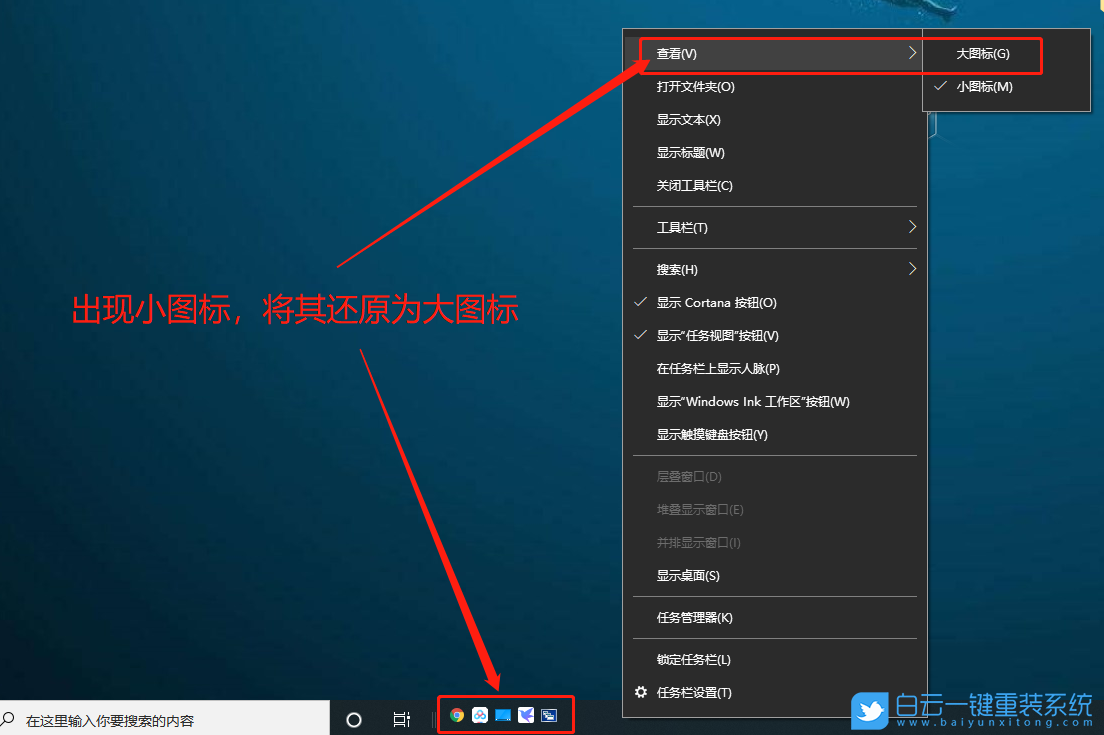Launch the blue bird app from quick launch

point(526,714)
